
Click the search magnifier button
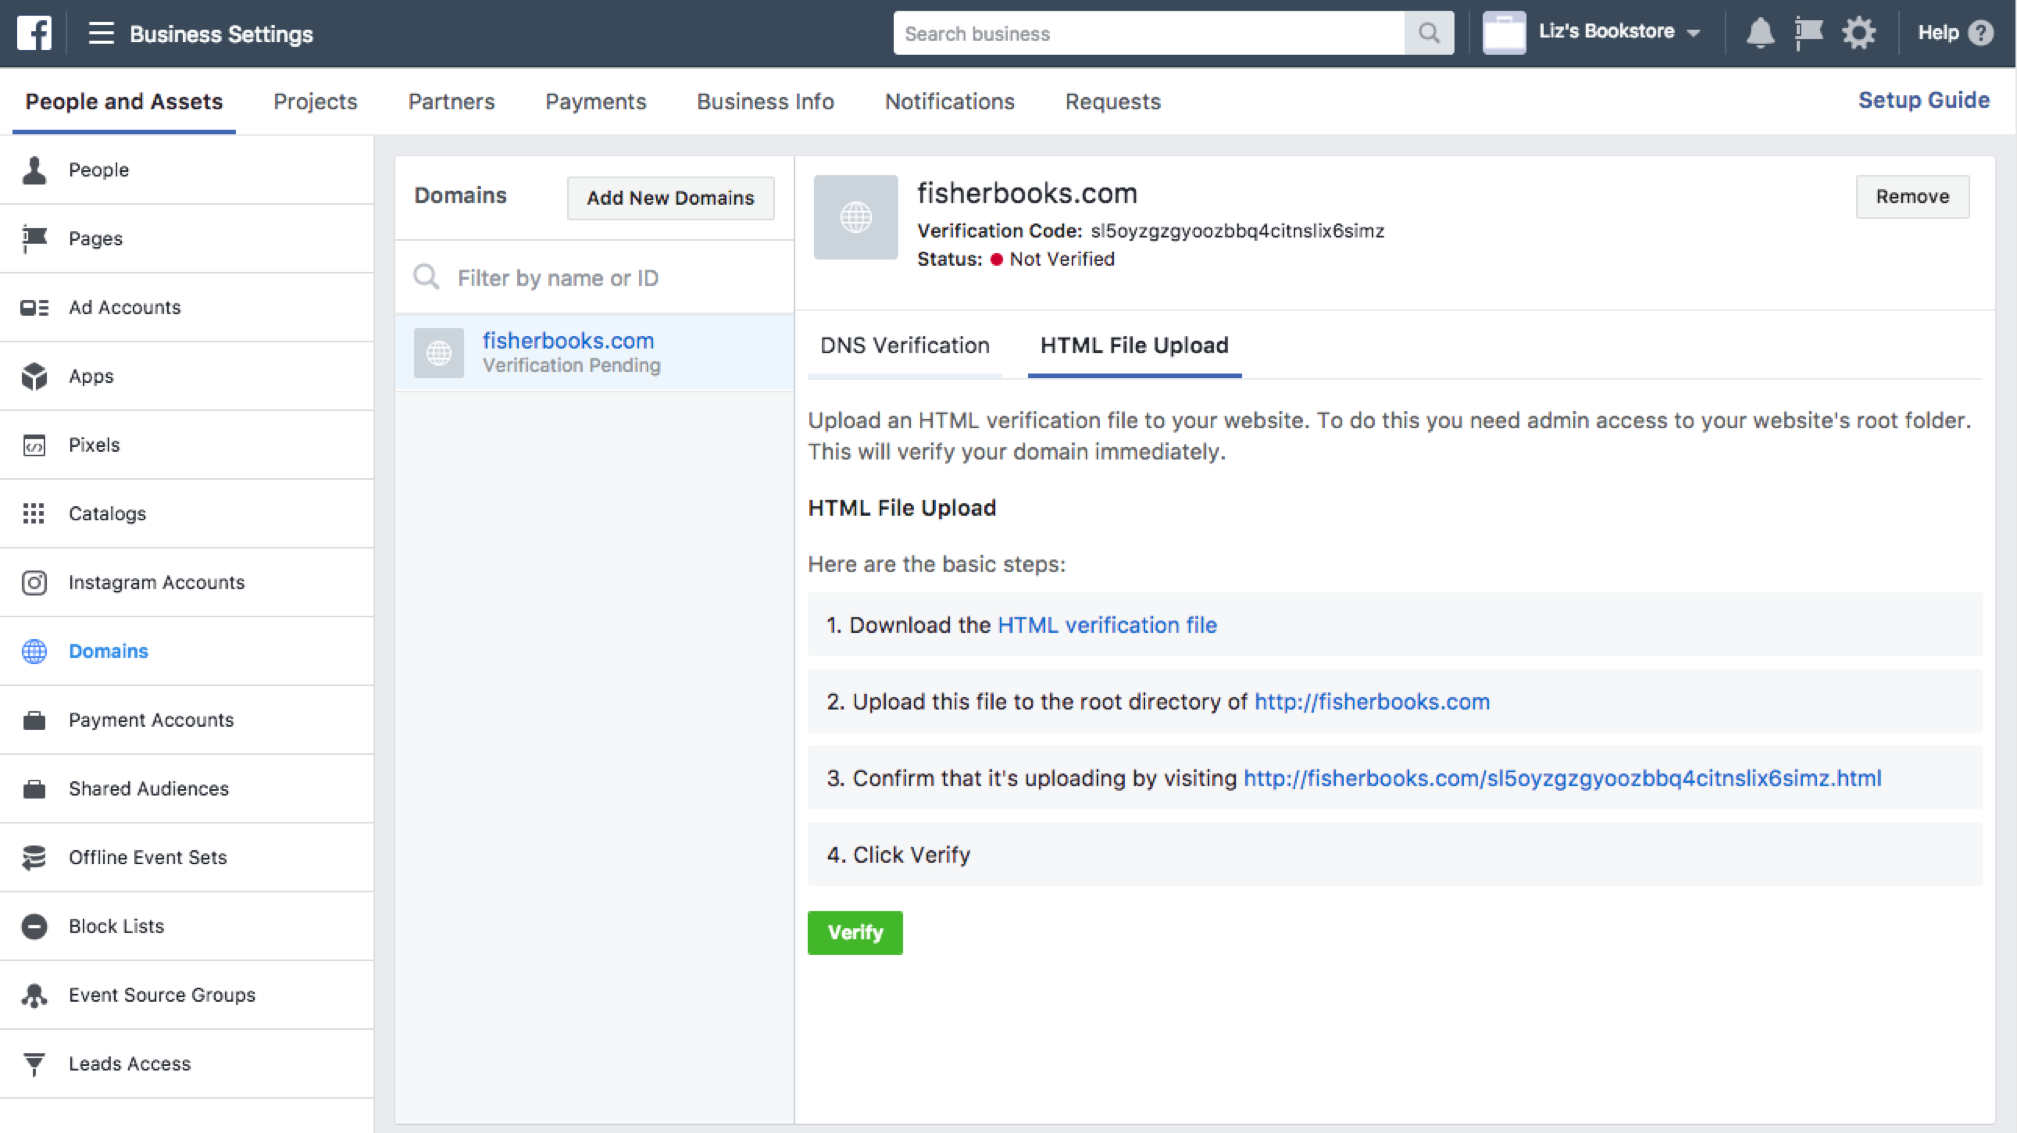pos(1429,33)
